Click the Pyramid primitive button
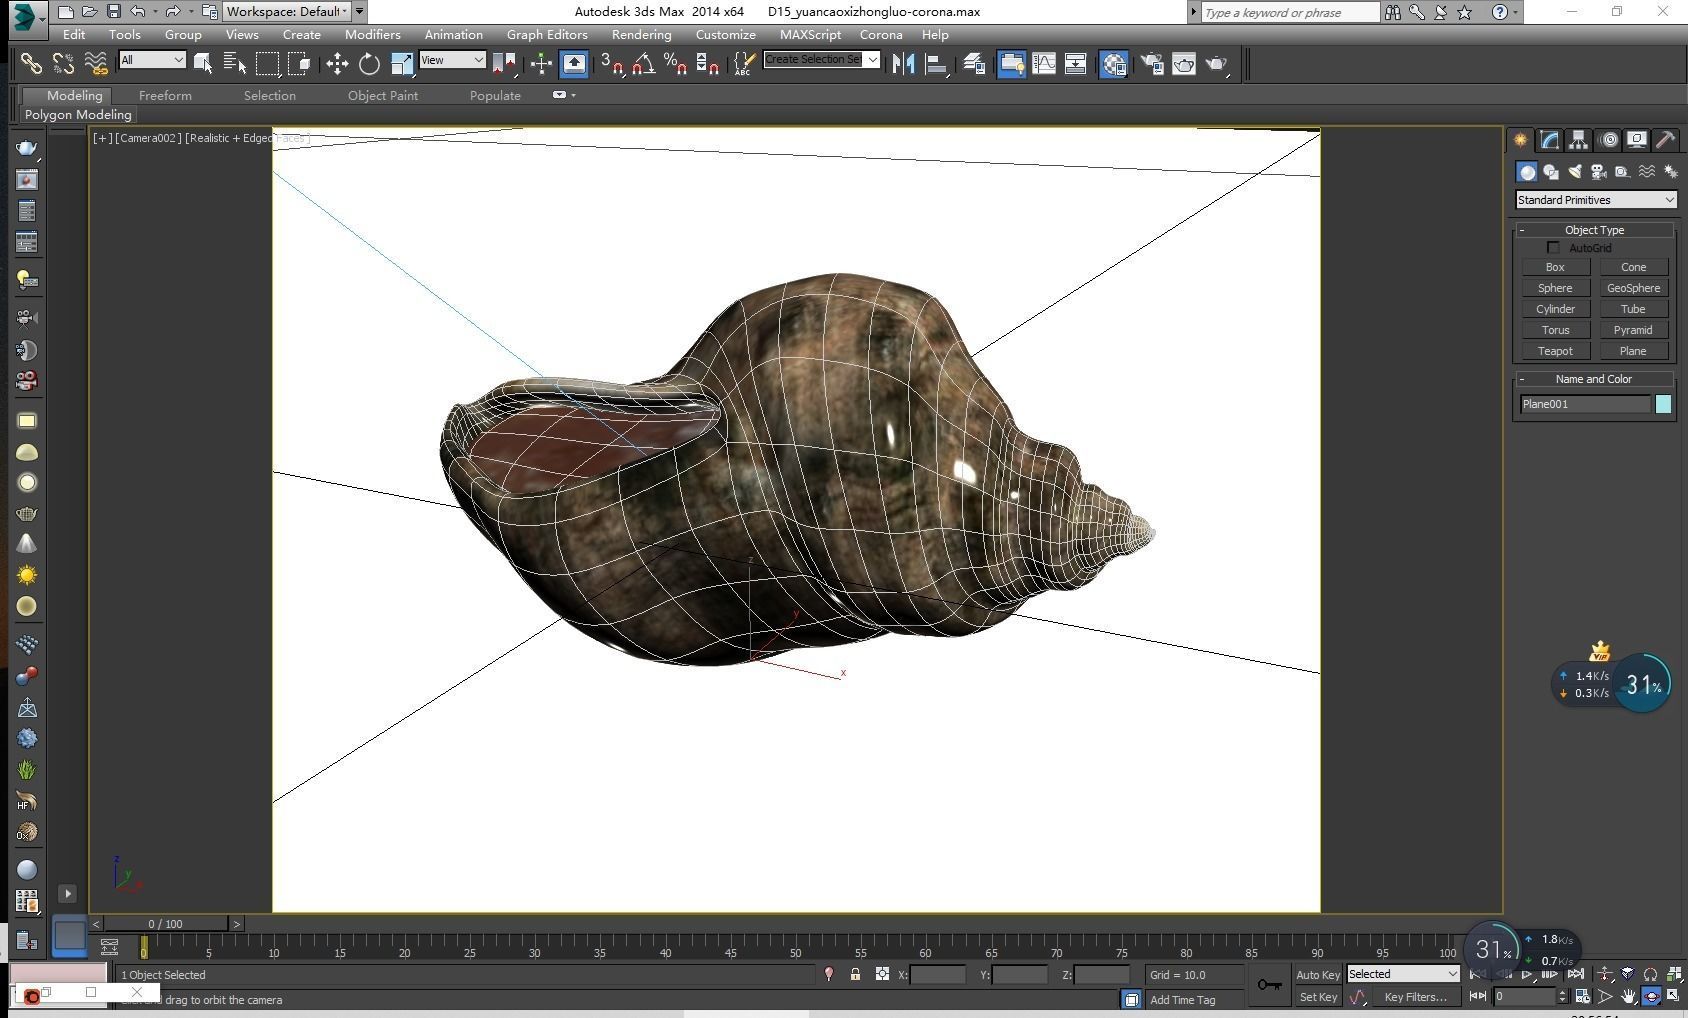 pos(1633,330)
